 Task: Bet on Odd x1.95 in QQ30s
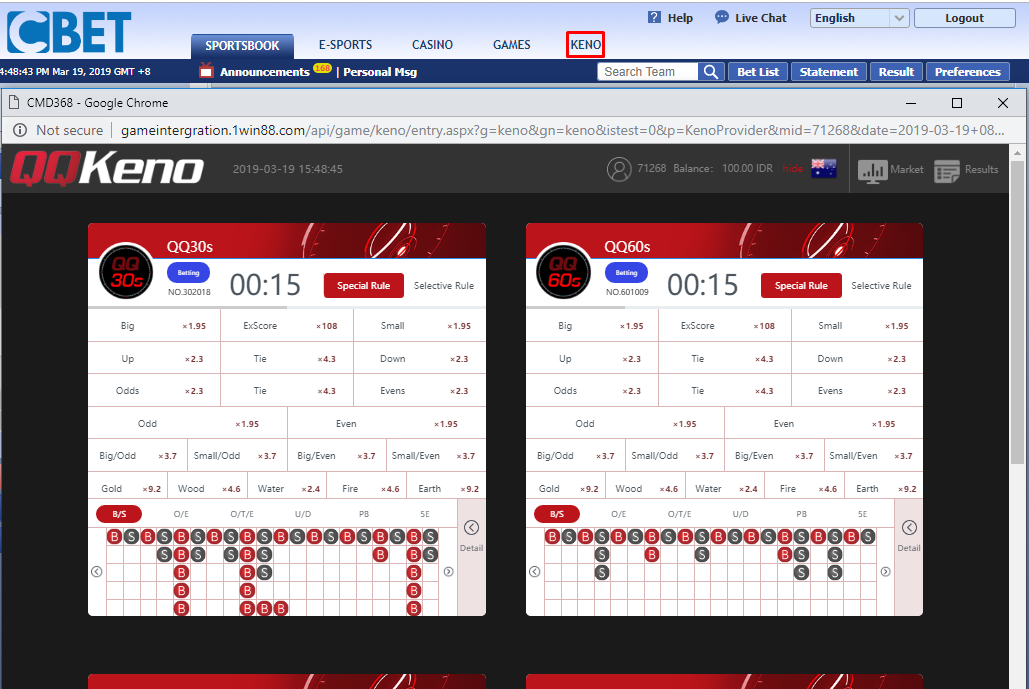(188, 423)
